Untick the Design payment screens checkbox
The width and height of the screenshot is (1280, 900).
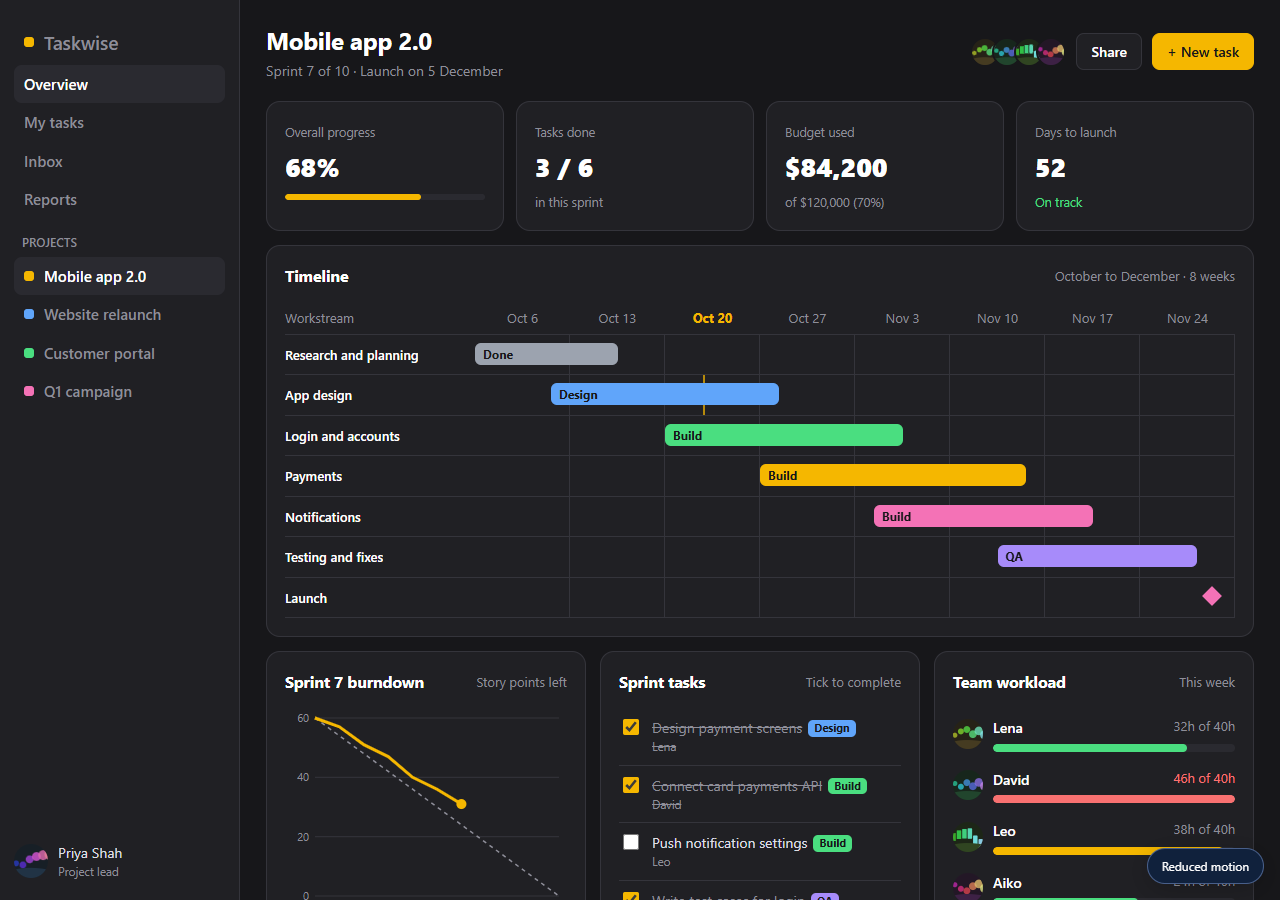[631, 727]
